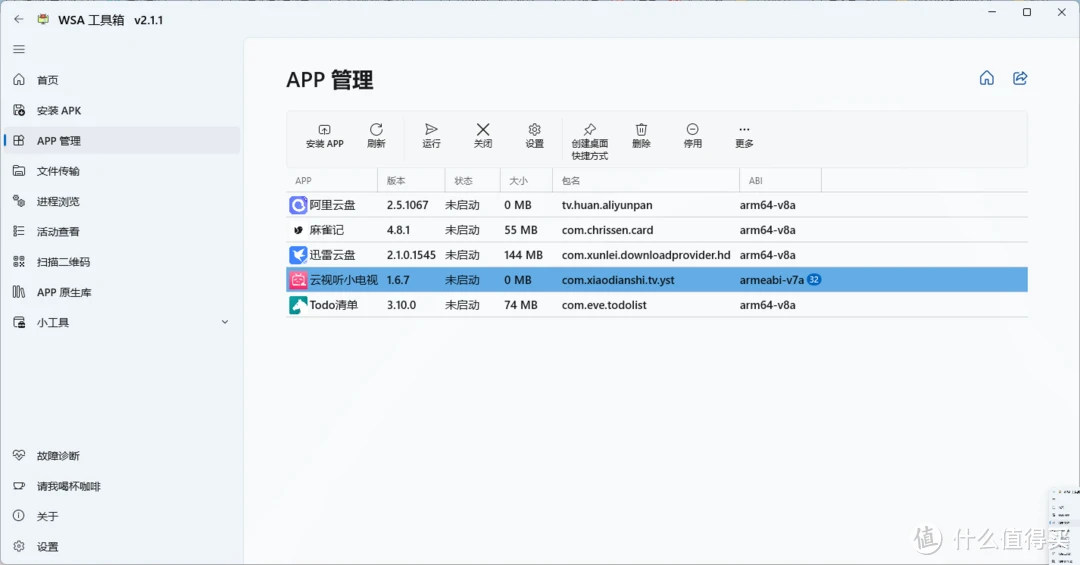Viewport: 1080px width, 565px height.
Task: Click 运行 run toolbar button
Action: point(431,136)
